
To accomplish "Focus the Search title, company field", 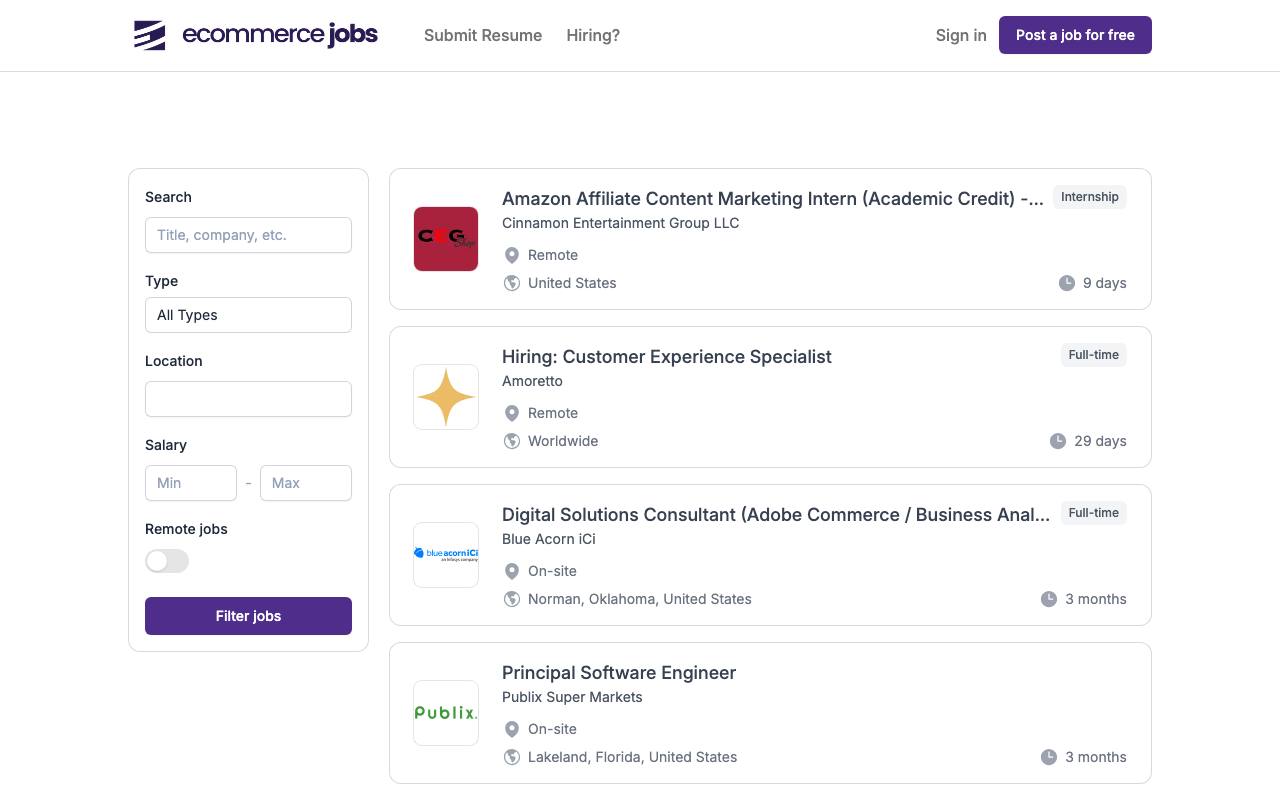I will [x=248, y=235].
